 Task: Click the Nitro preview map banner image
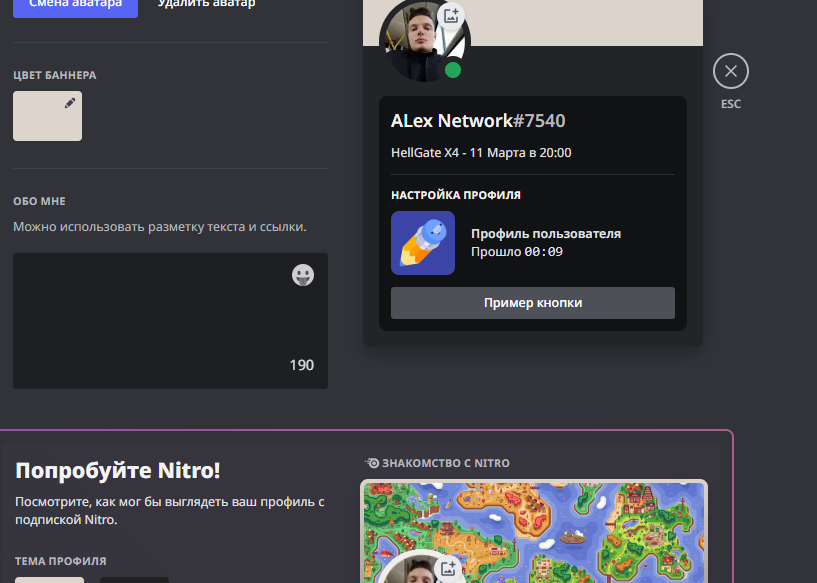point(534,531)
